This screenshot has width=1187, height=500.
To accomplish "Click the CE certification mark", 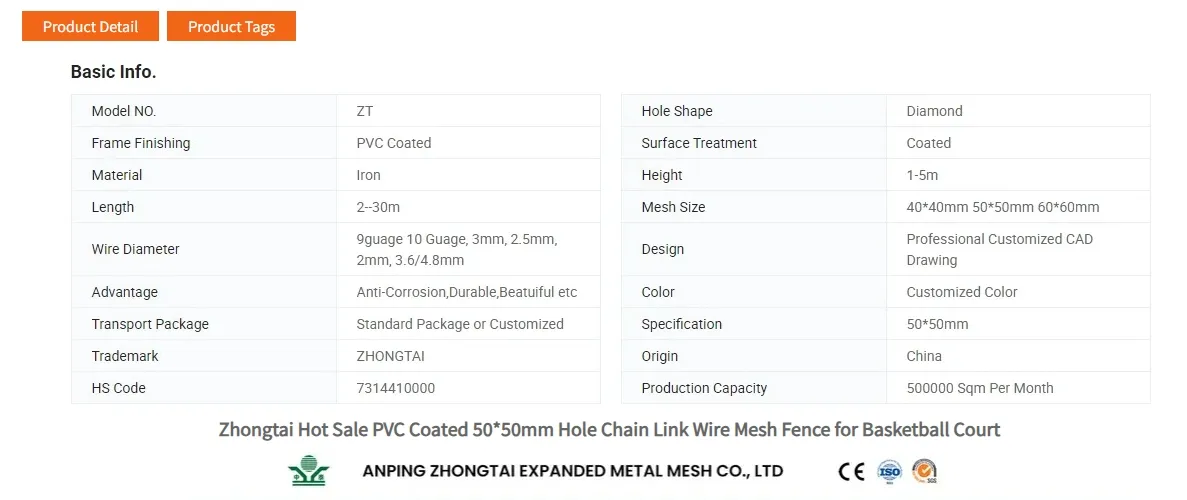I will tap(851, 471).
